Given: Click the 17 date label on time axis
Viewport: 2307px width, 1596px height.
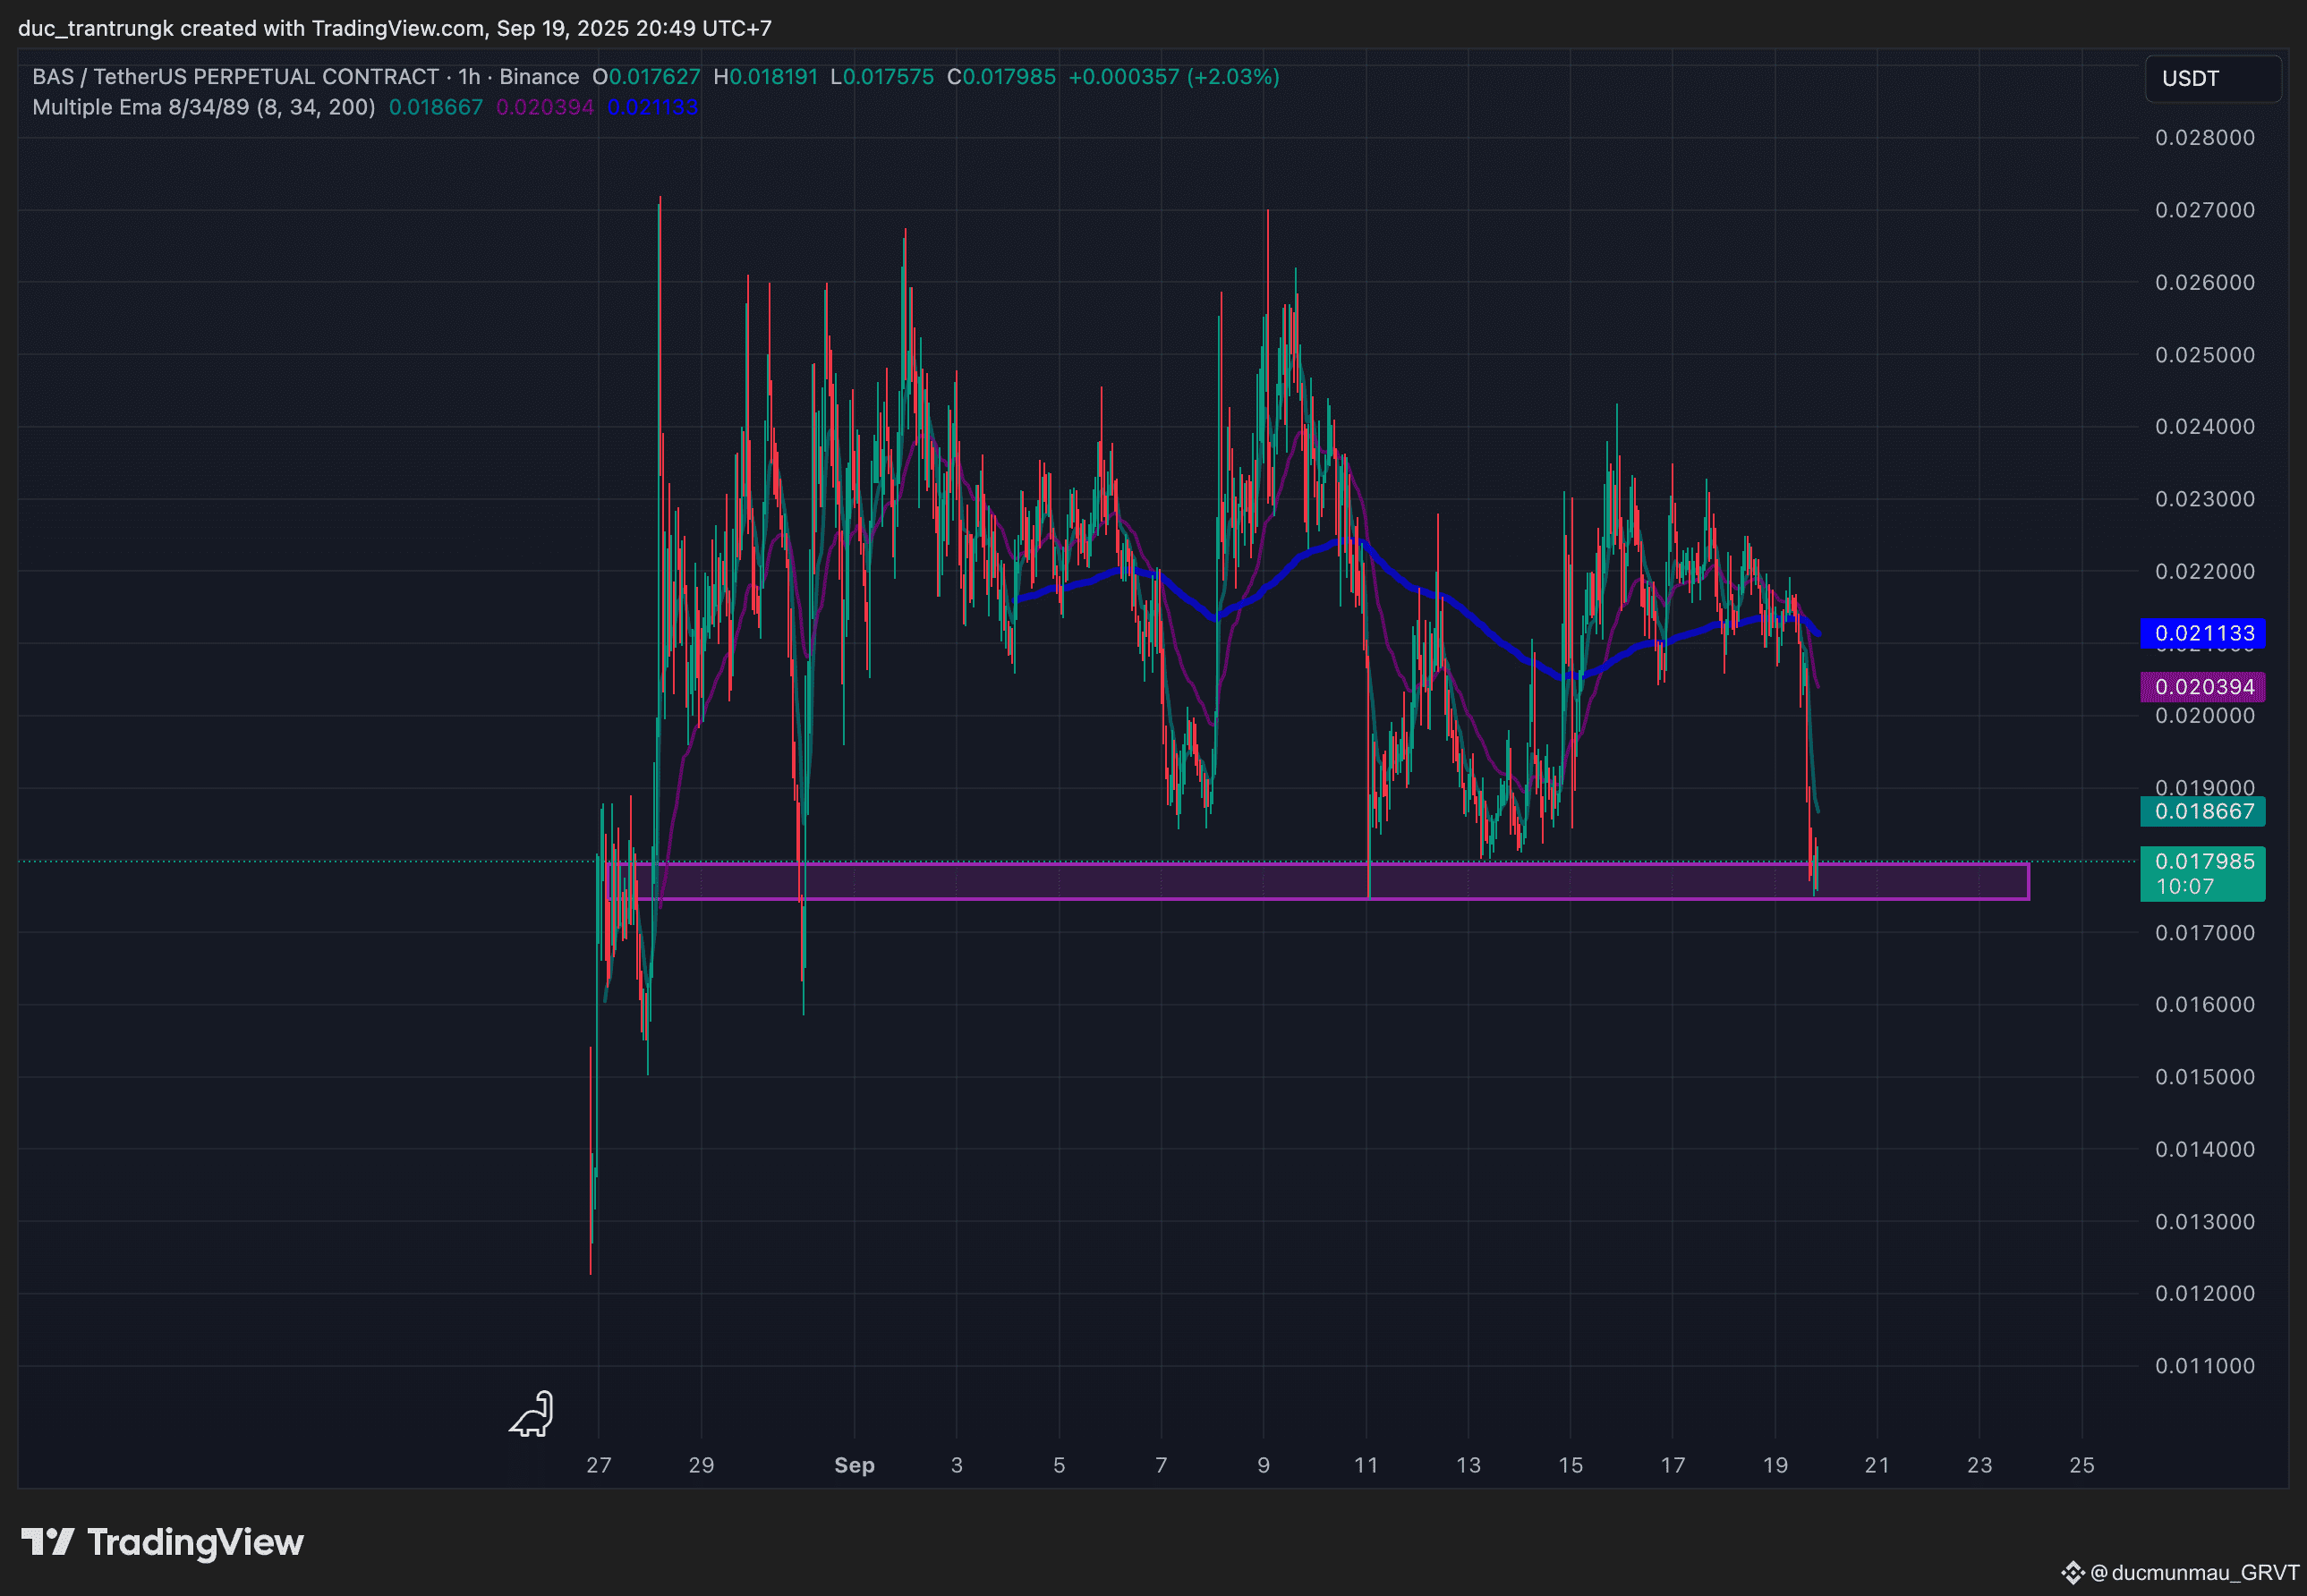Looking at the screenshot, I should click(1673, 1465).
